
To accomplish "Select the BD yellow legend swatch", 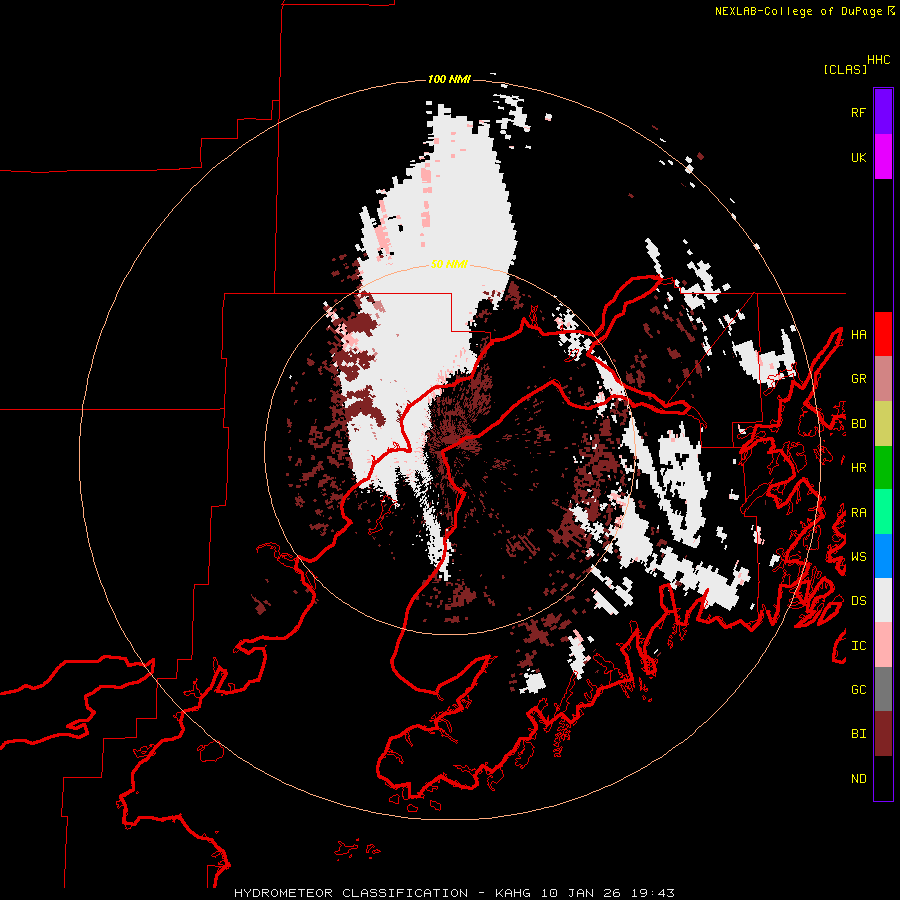I will (883, 424).
